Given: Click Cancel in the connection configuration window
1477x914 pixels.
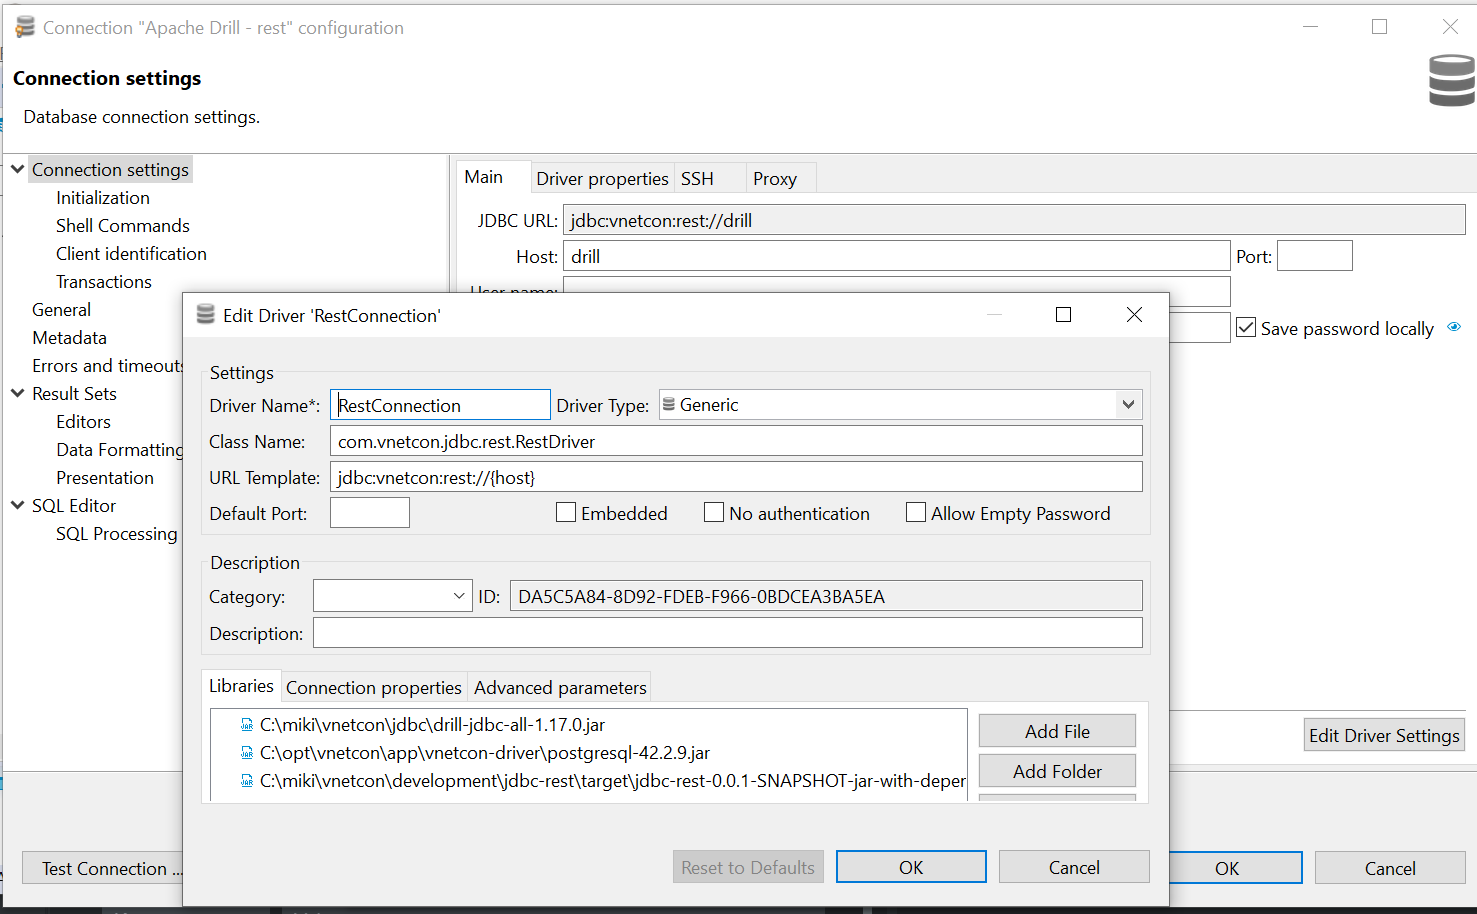Looking at the screenshot, I should [x=1390, y=868].
